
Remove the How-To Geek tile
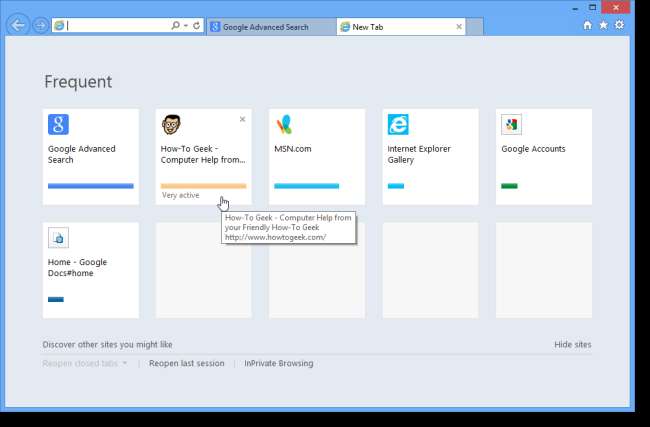click(x=243, y=119)
